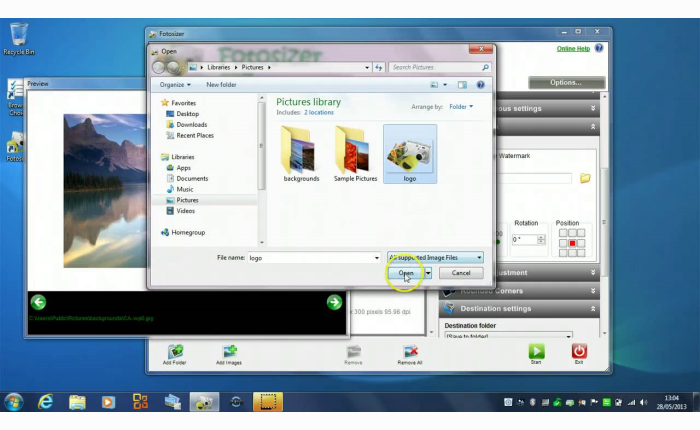700x430 pixels.
Task: Select Apps library in navigation pane
Action: (183, 168)
